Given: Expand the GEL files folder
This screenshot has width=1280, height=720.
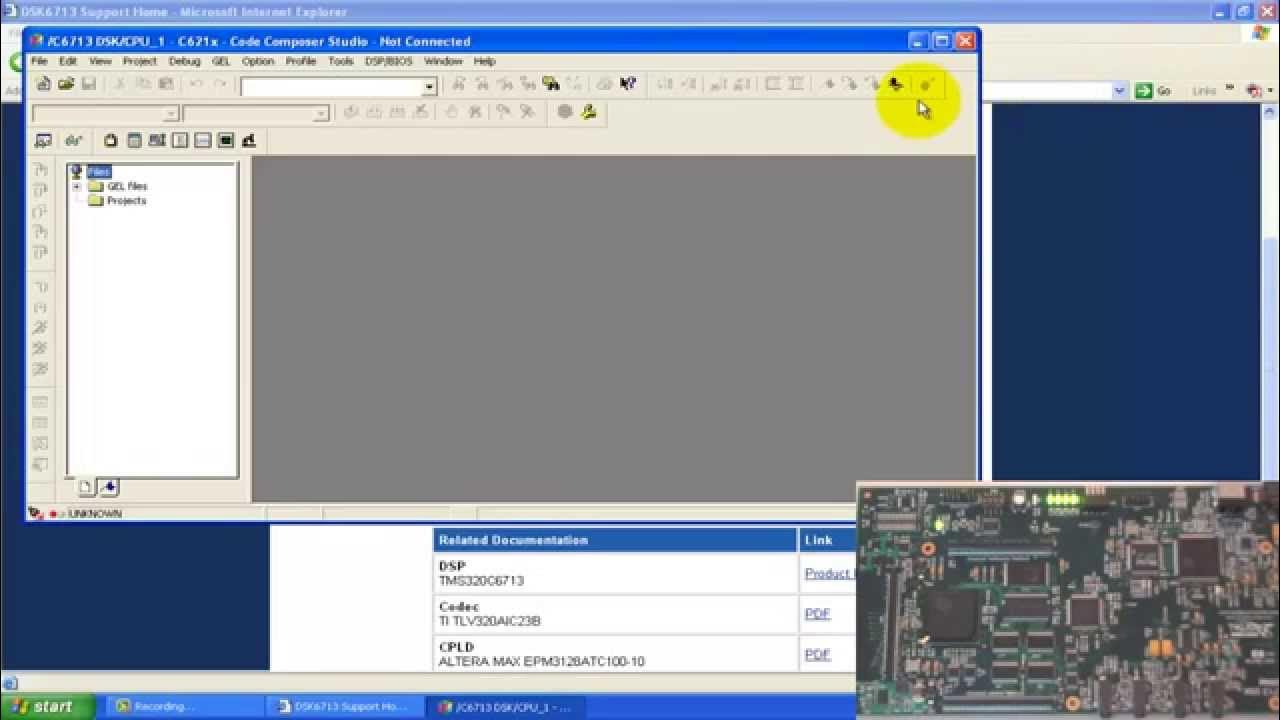Looking at the screenshot, I should point(77,186).
